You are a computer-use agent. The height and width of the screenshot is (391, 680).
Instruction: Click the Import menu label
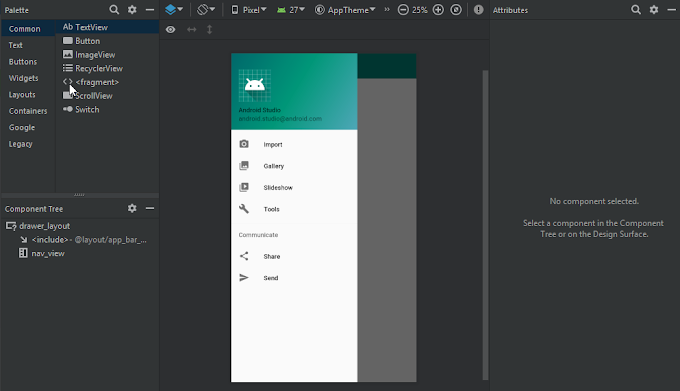[273, 145]
